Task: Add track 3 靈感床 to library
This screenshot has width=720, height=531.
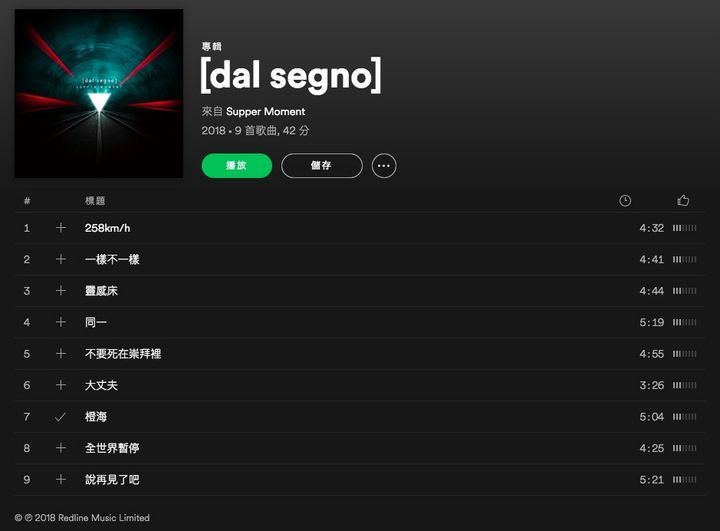Action: point(61,291)
